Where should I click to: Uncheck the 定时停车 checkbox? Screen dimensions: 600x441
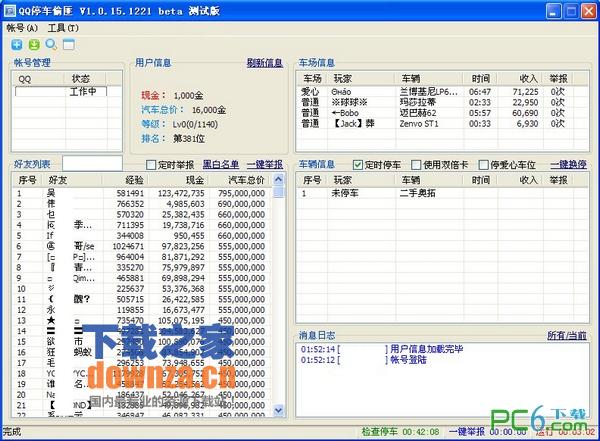click(x=359, y=164)
